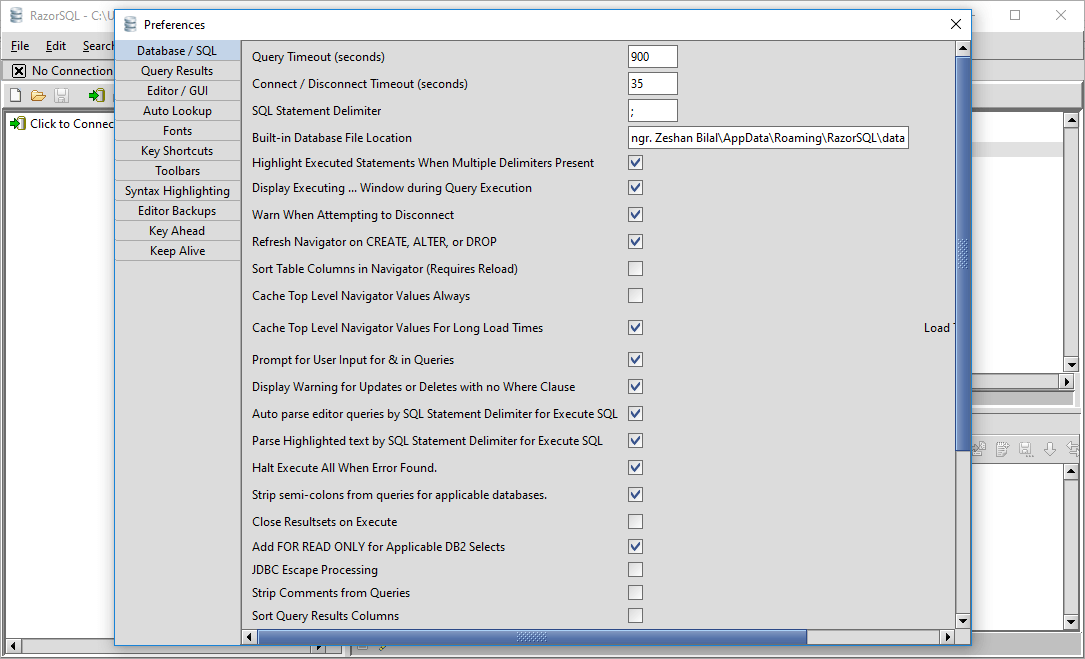Click the add-note icon in the results toolbar

pyautogui.click(x=1002, y=449)
